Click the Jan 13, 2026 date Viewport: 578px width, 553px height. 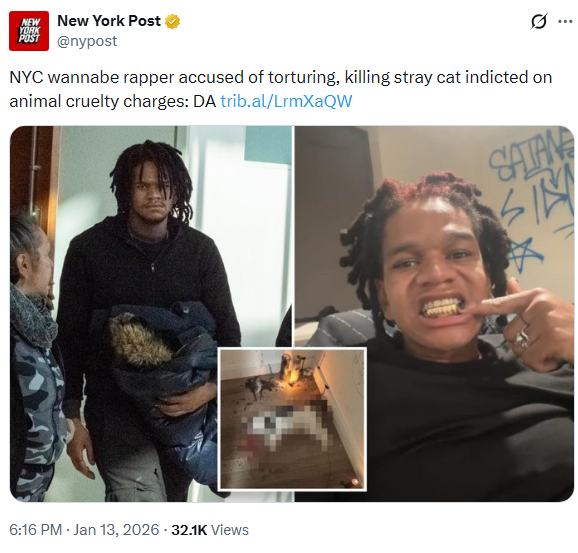(x=116, y=530)
